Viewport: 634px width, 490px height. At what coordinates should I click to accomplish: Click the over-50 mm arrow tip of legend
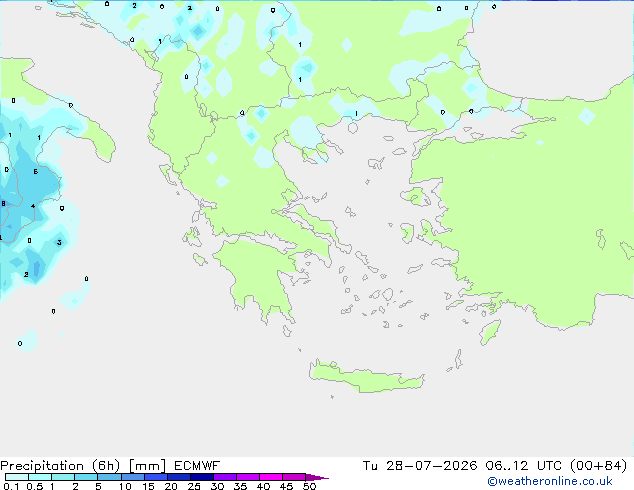coord(317,477)
